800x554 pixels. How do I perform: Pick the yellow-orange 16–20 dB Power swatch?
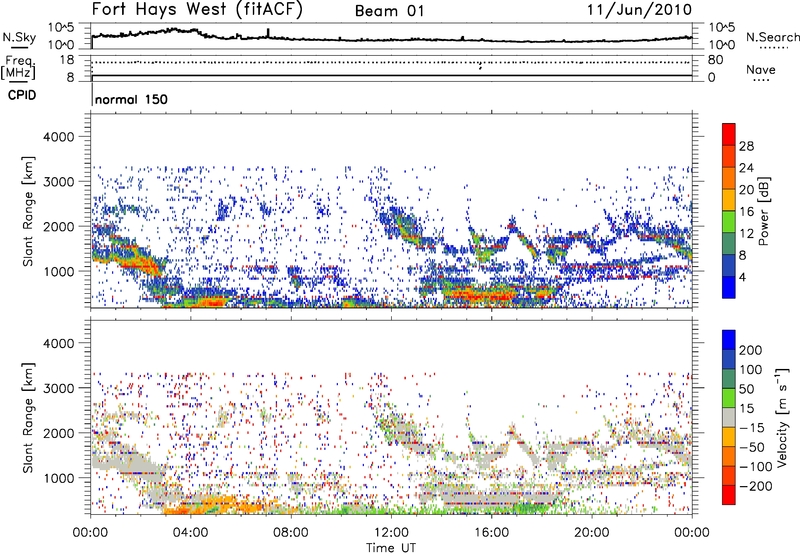point(729,200)
